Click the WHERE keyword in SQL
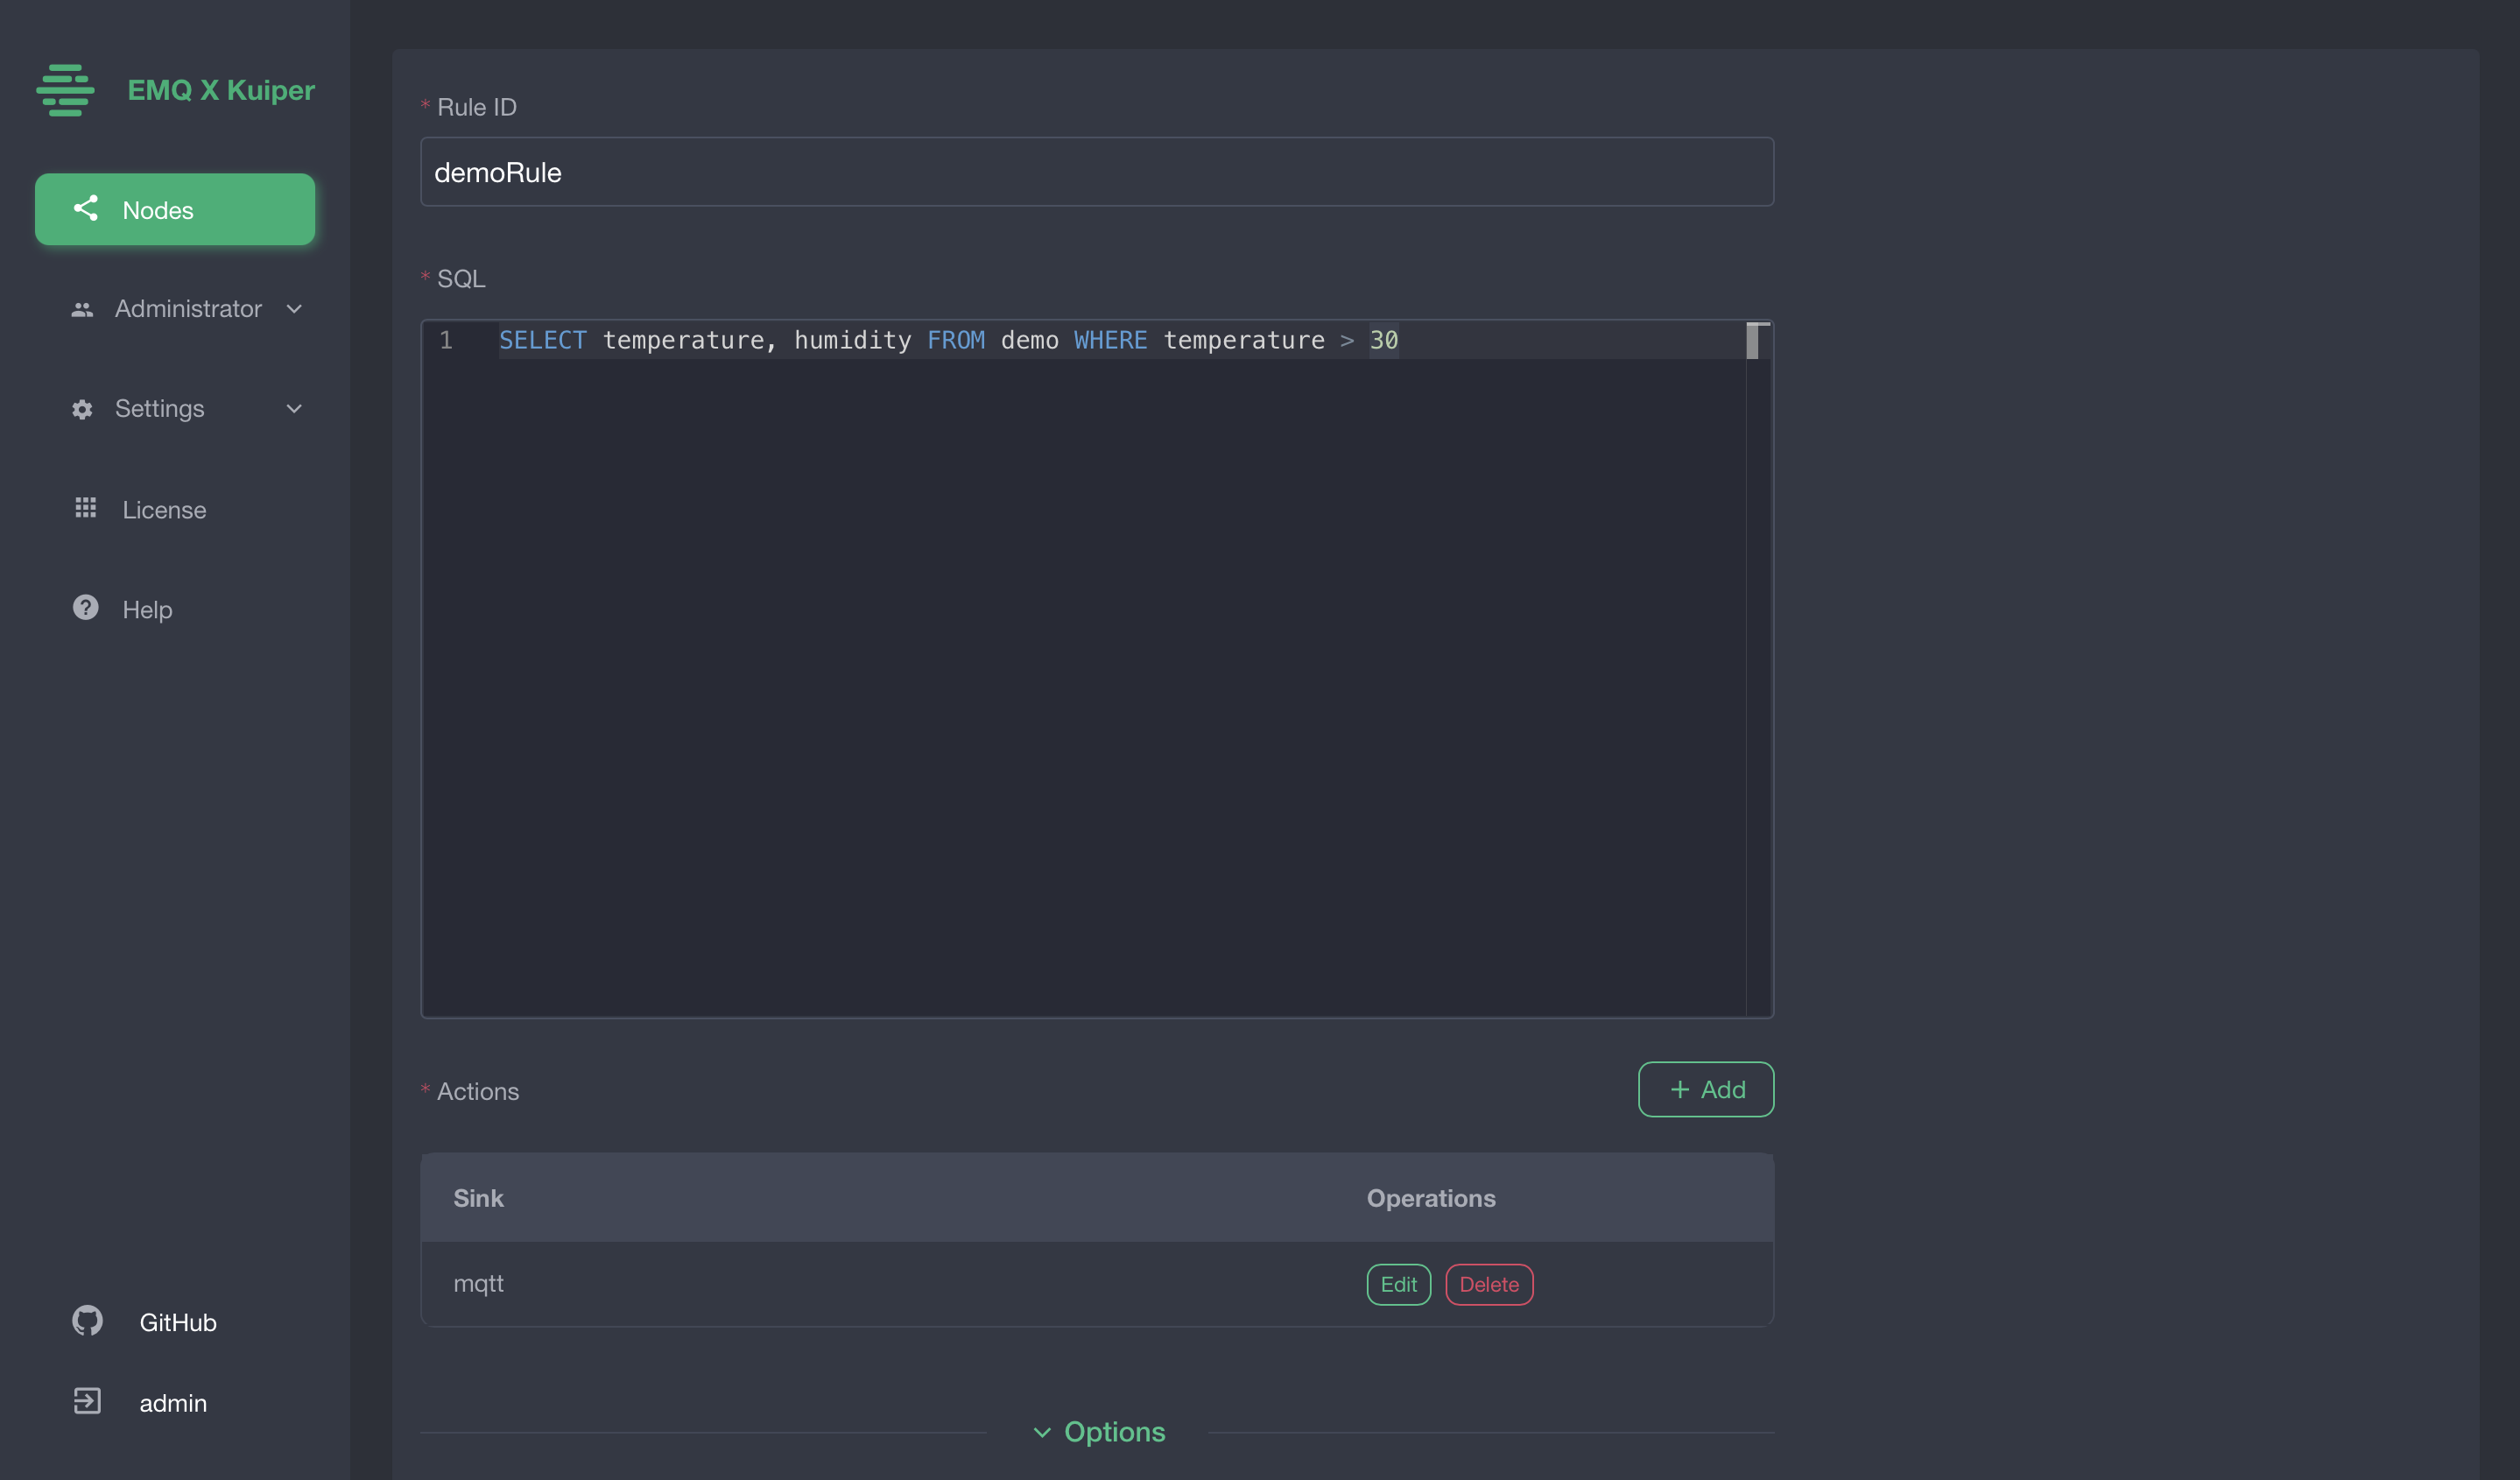Viewport: 2520px width, 1480px height. (1111, 340)
